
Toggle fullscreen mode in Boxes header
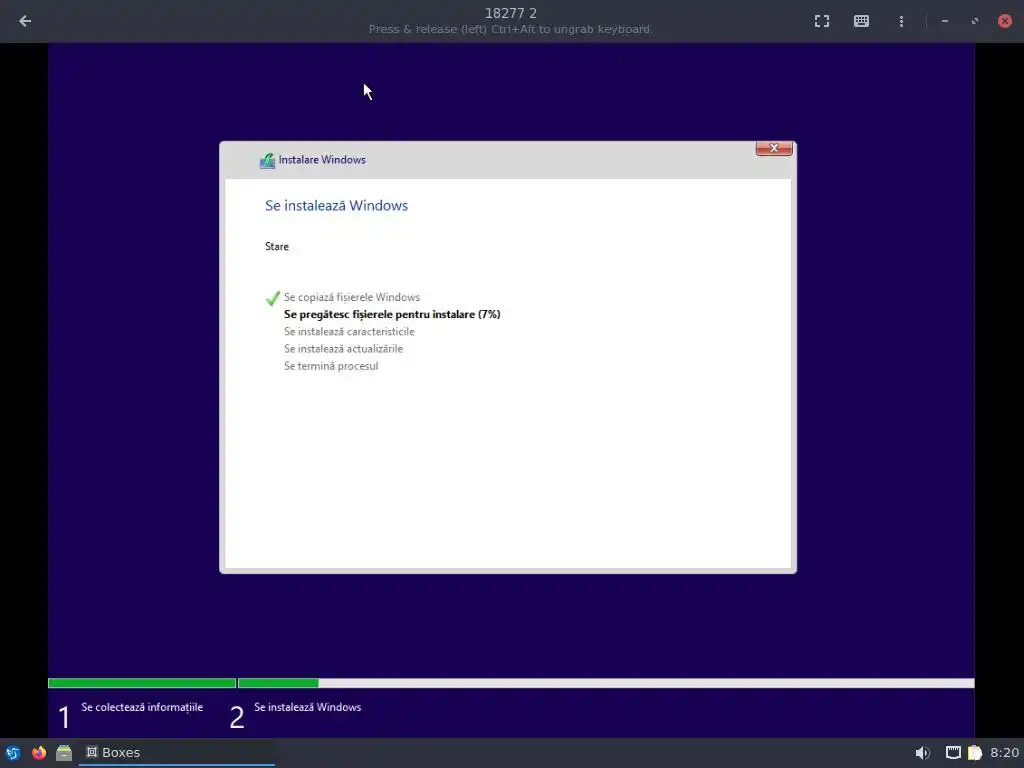click(822, 21)
